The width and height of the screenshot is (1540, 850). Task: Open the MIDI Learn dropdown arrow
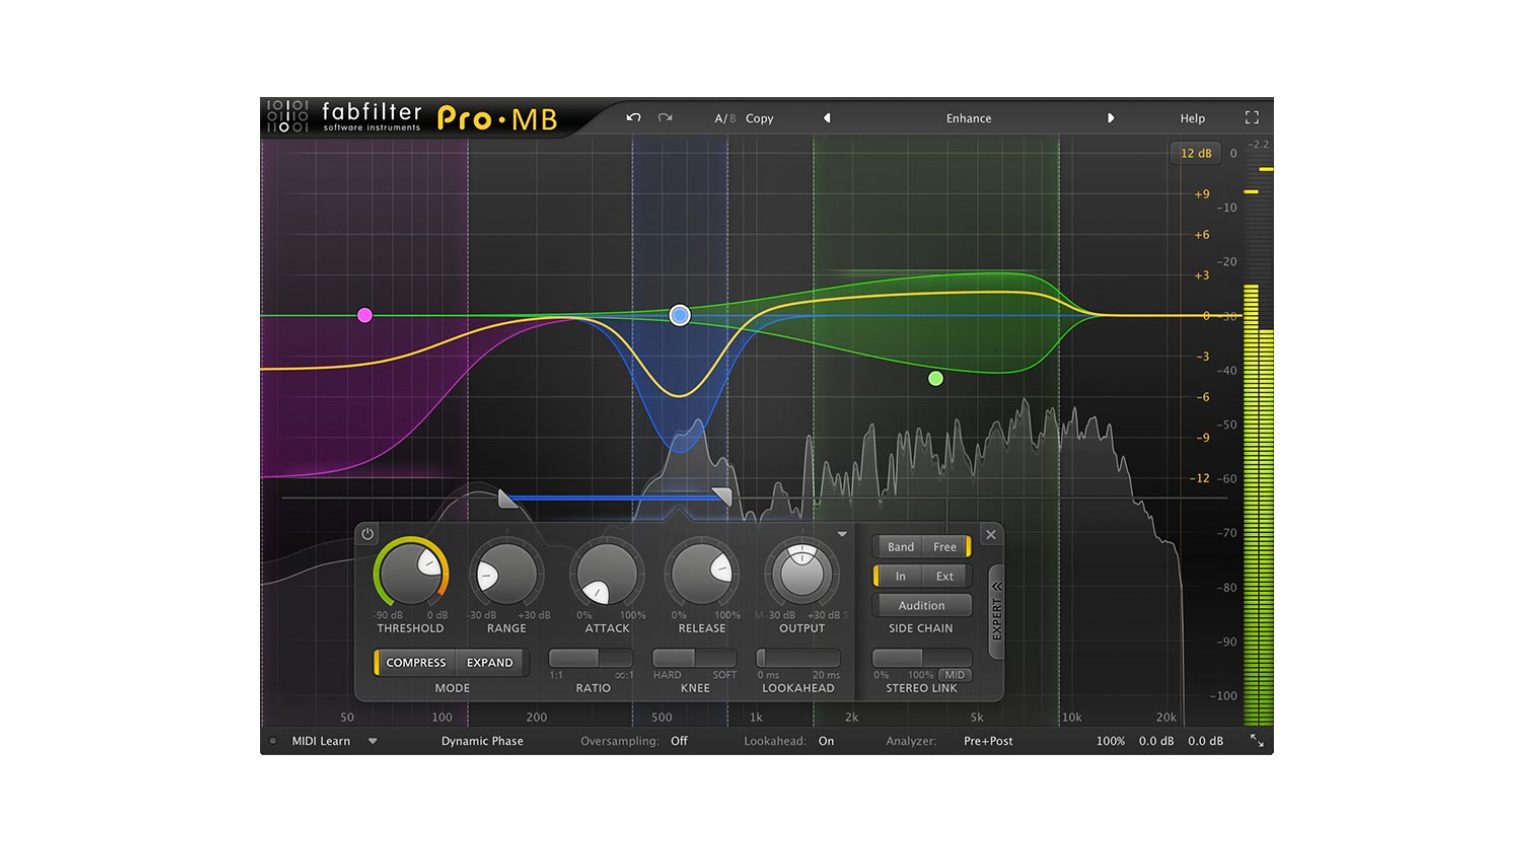point(372,741)
